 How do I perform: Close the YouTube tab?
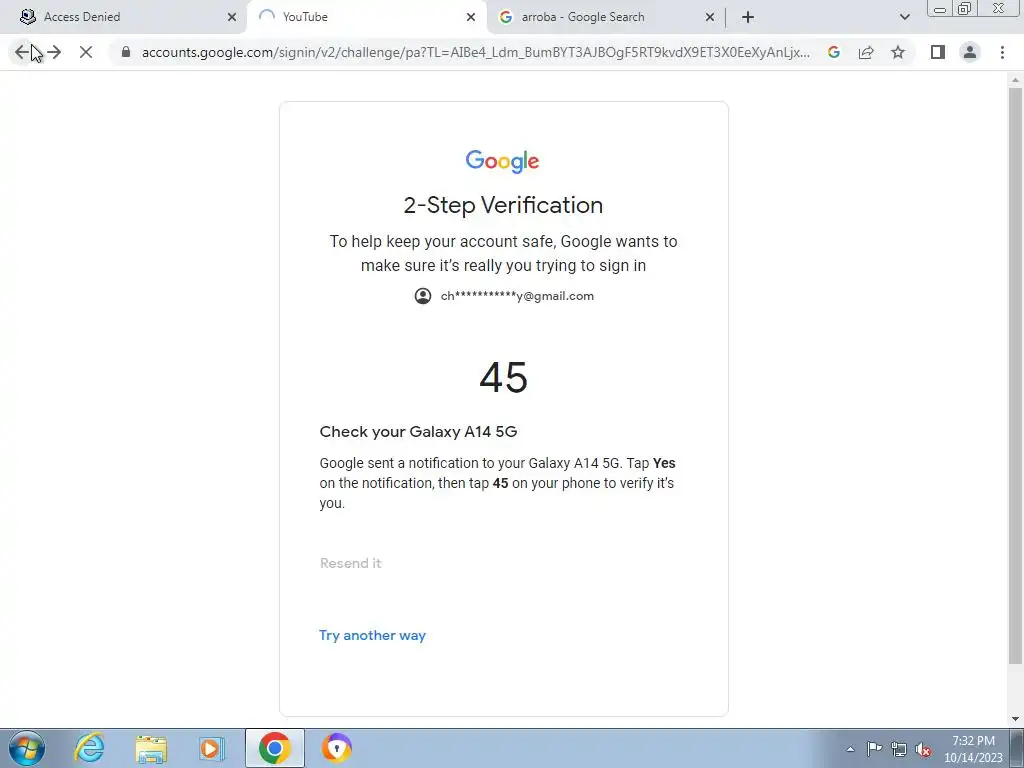coord(471,18)
